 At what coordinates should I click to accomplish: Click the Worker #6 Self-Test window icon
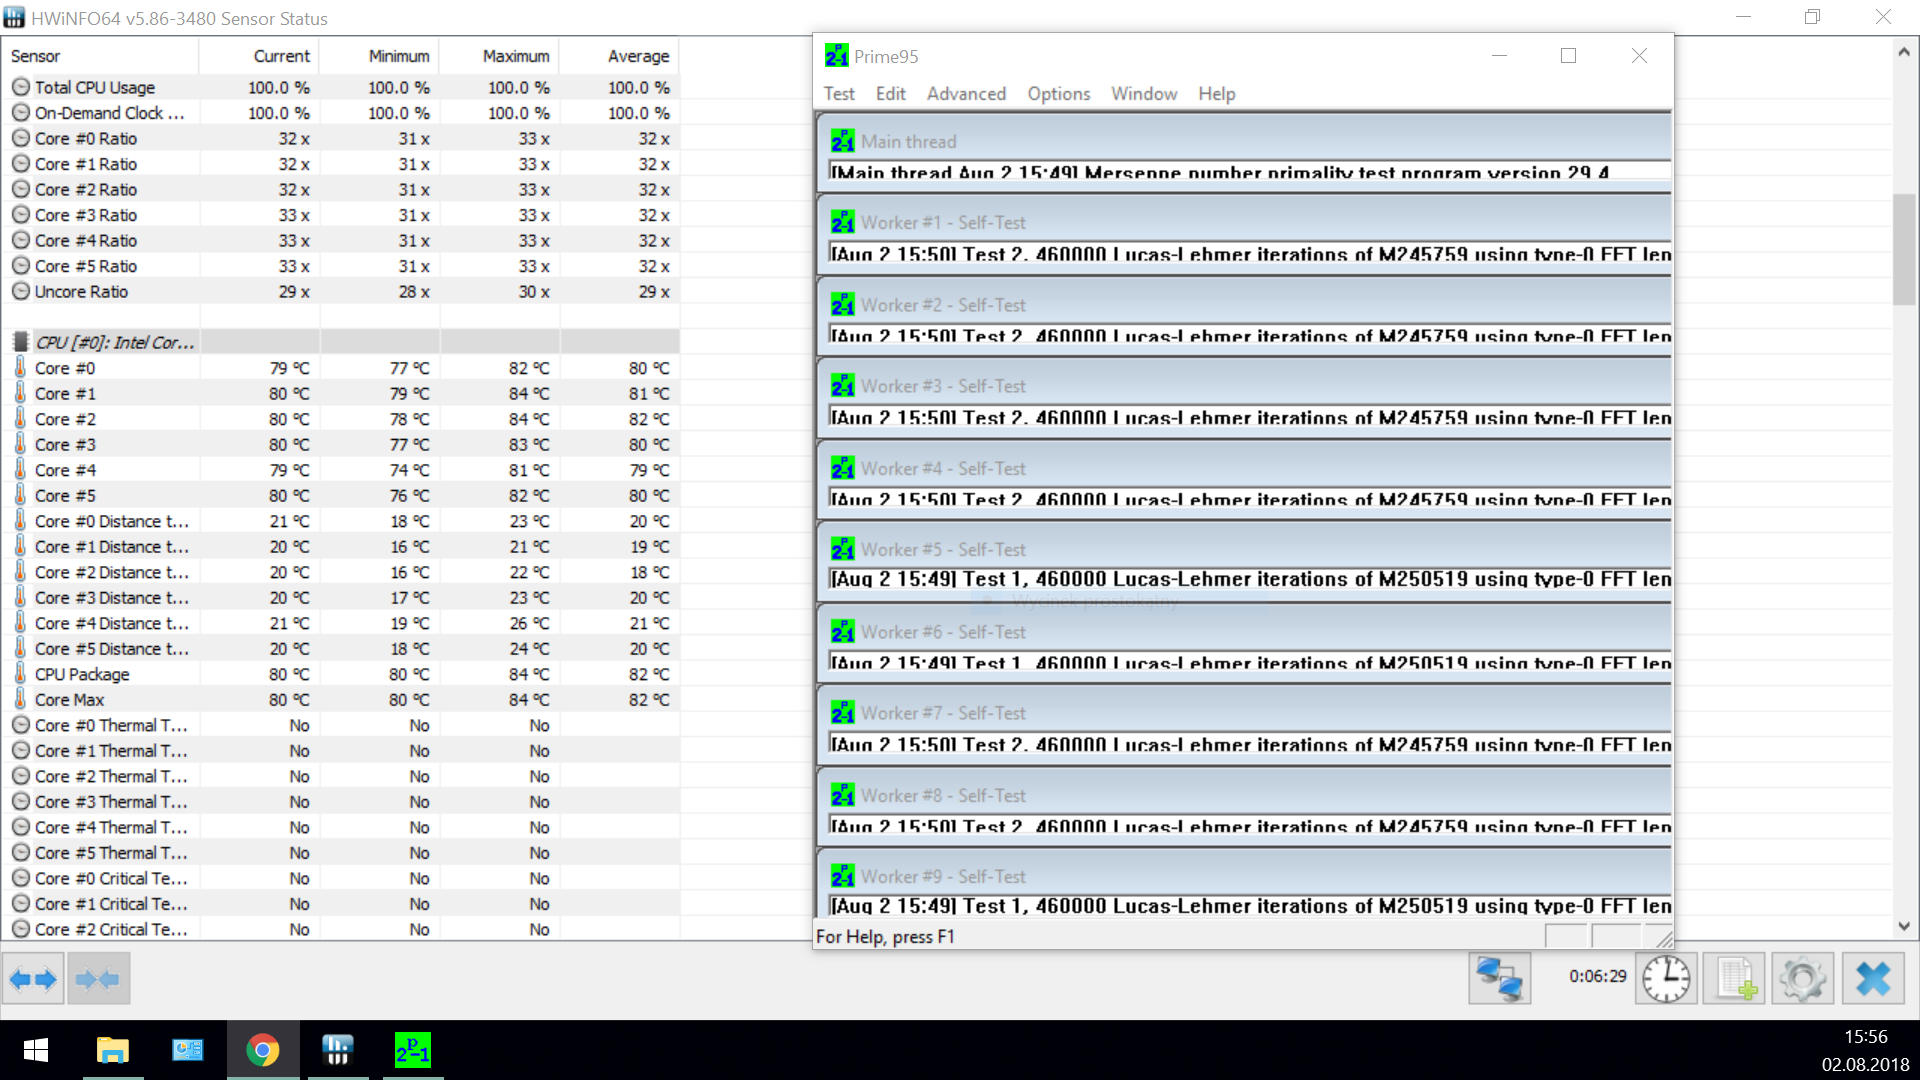tap(842, 631)
